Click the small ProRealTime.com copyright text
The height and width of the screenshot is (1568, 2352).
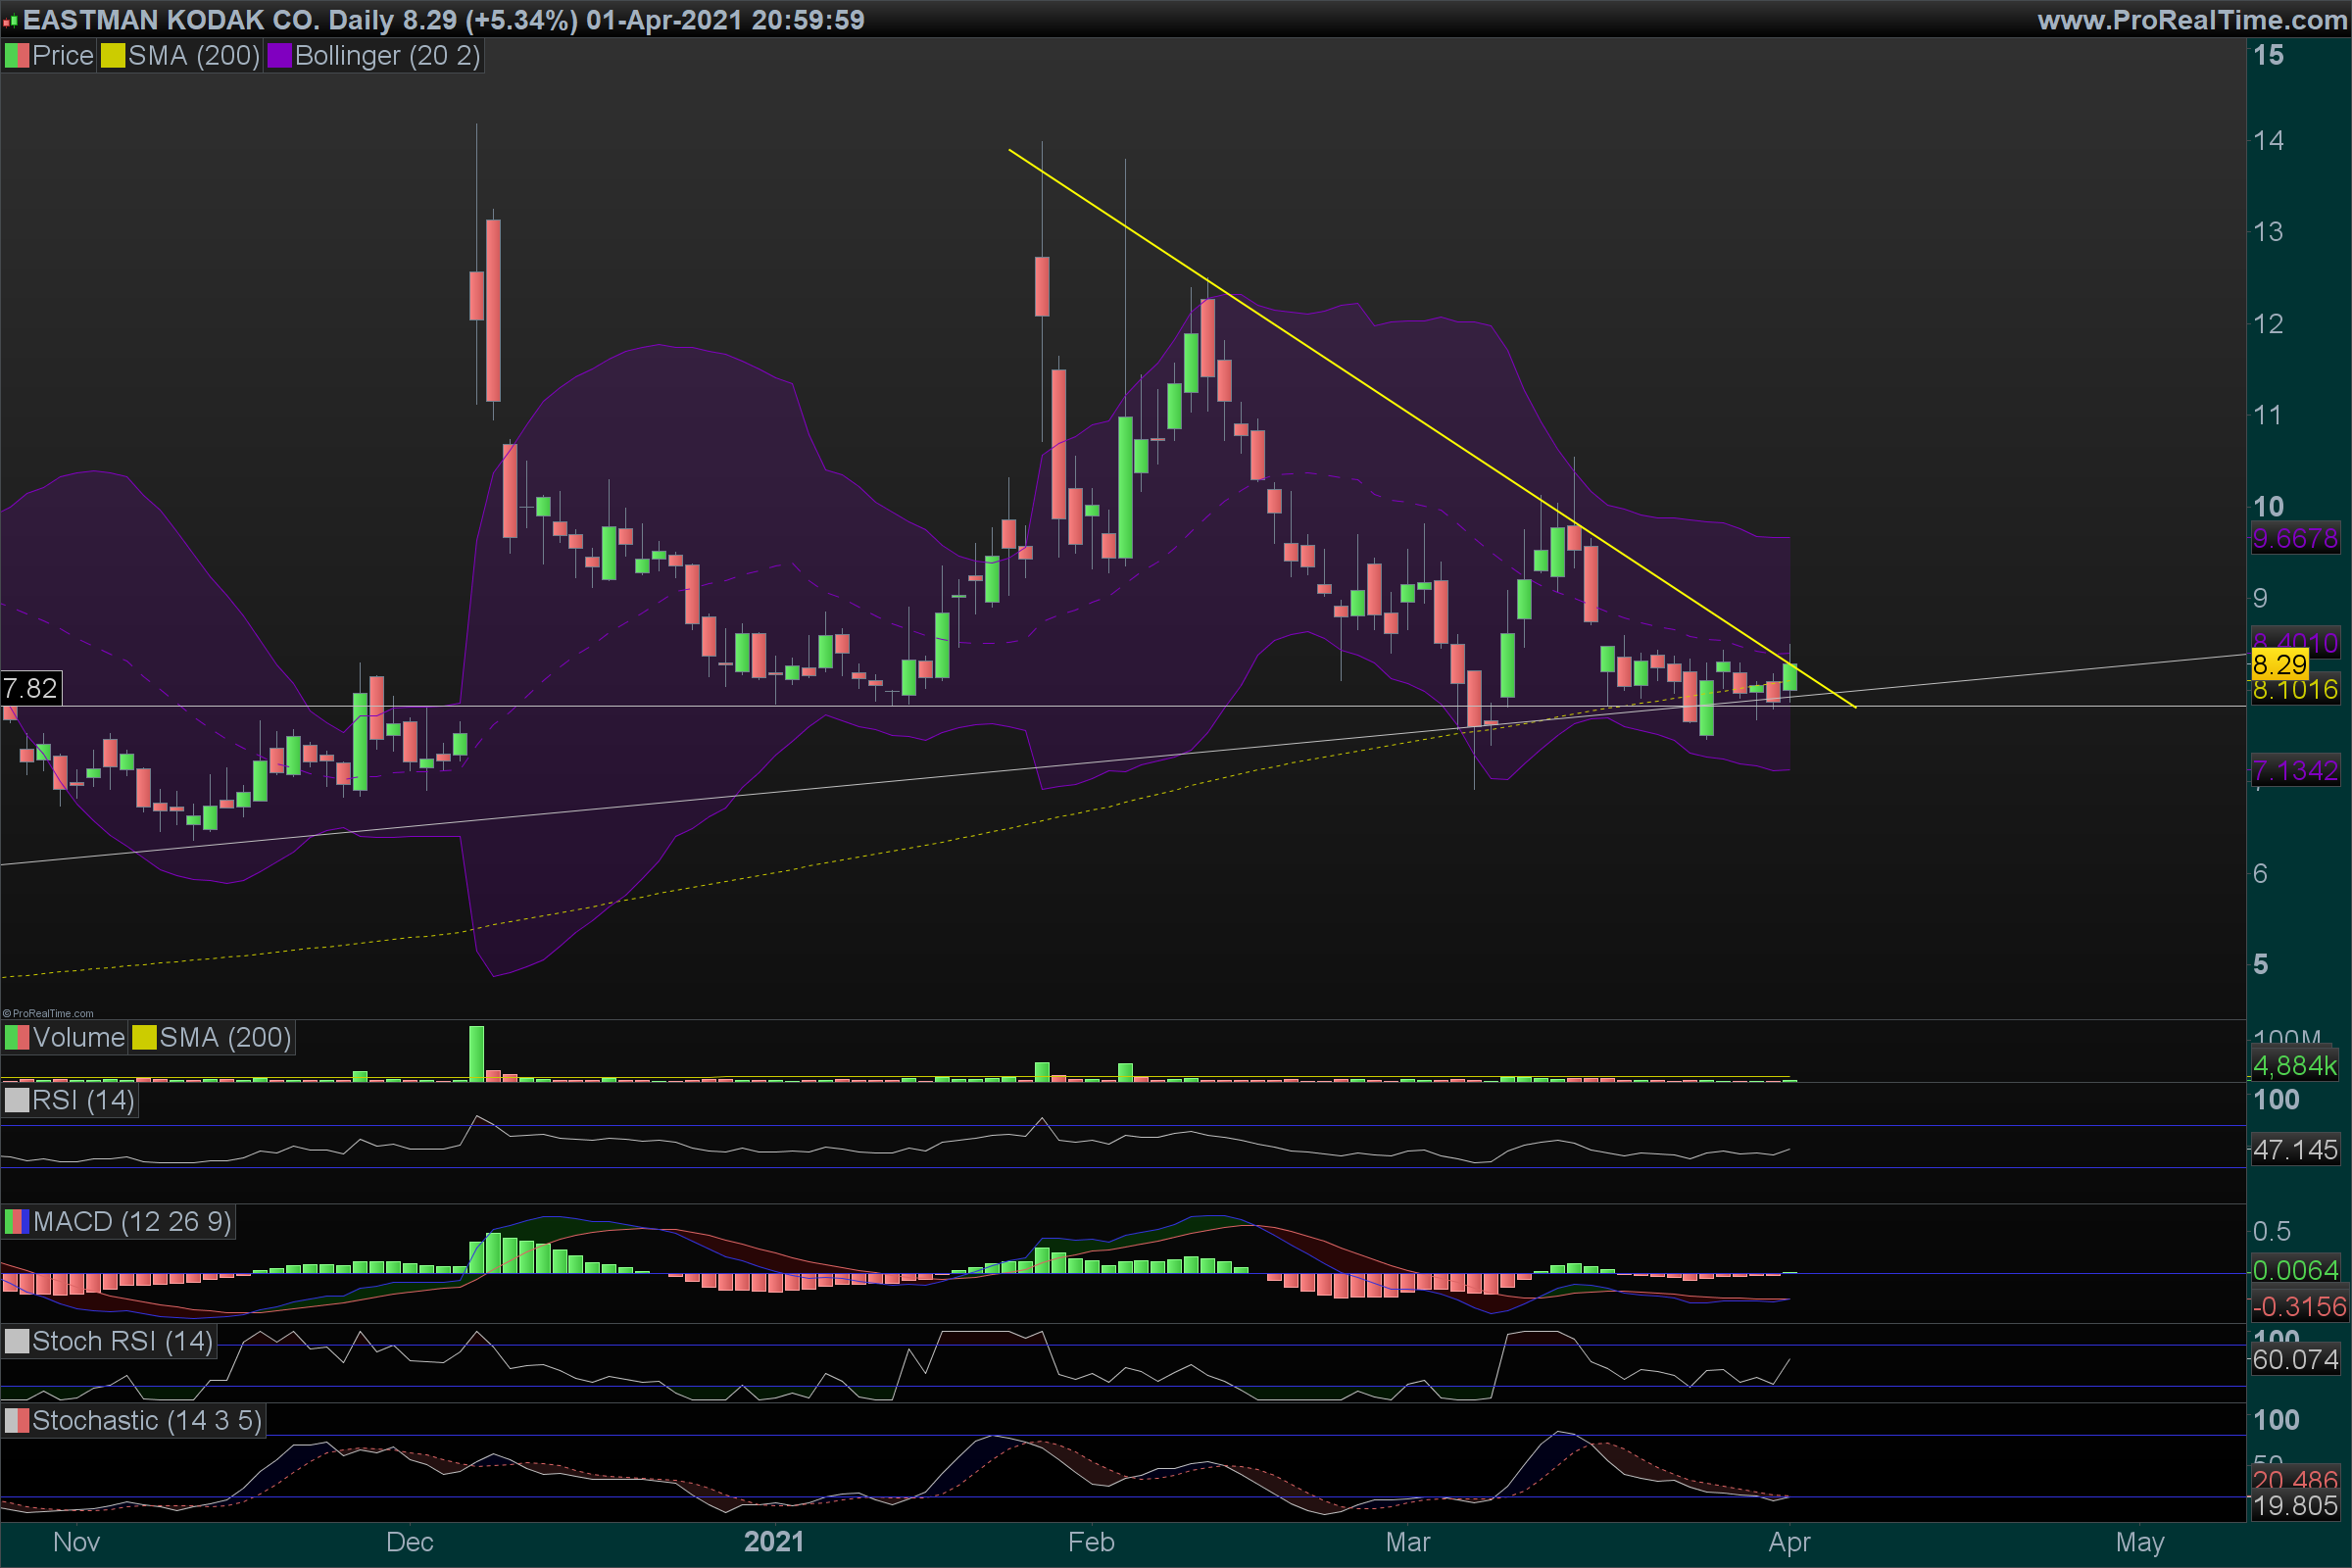48,1013
